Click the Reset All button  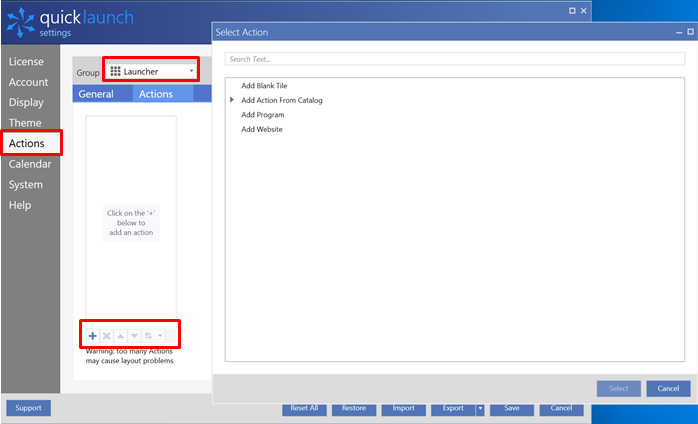[304, 408]
